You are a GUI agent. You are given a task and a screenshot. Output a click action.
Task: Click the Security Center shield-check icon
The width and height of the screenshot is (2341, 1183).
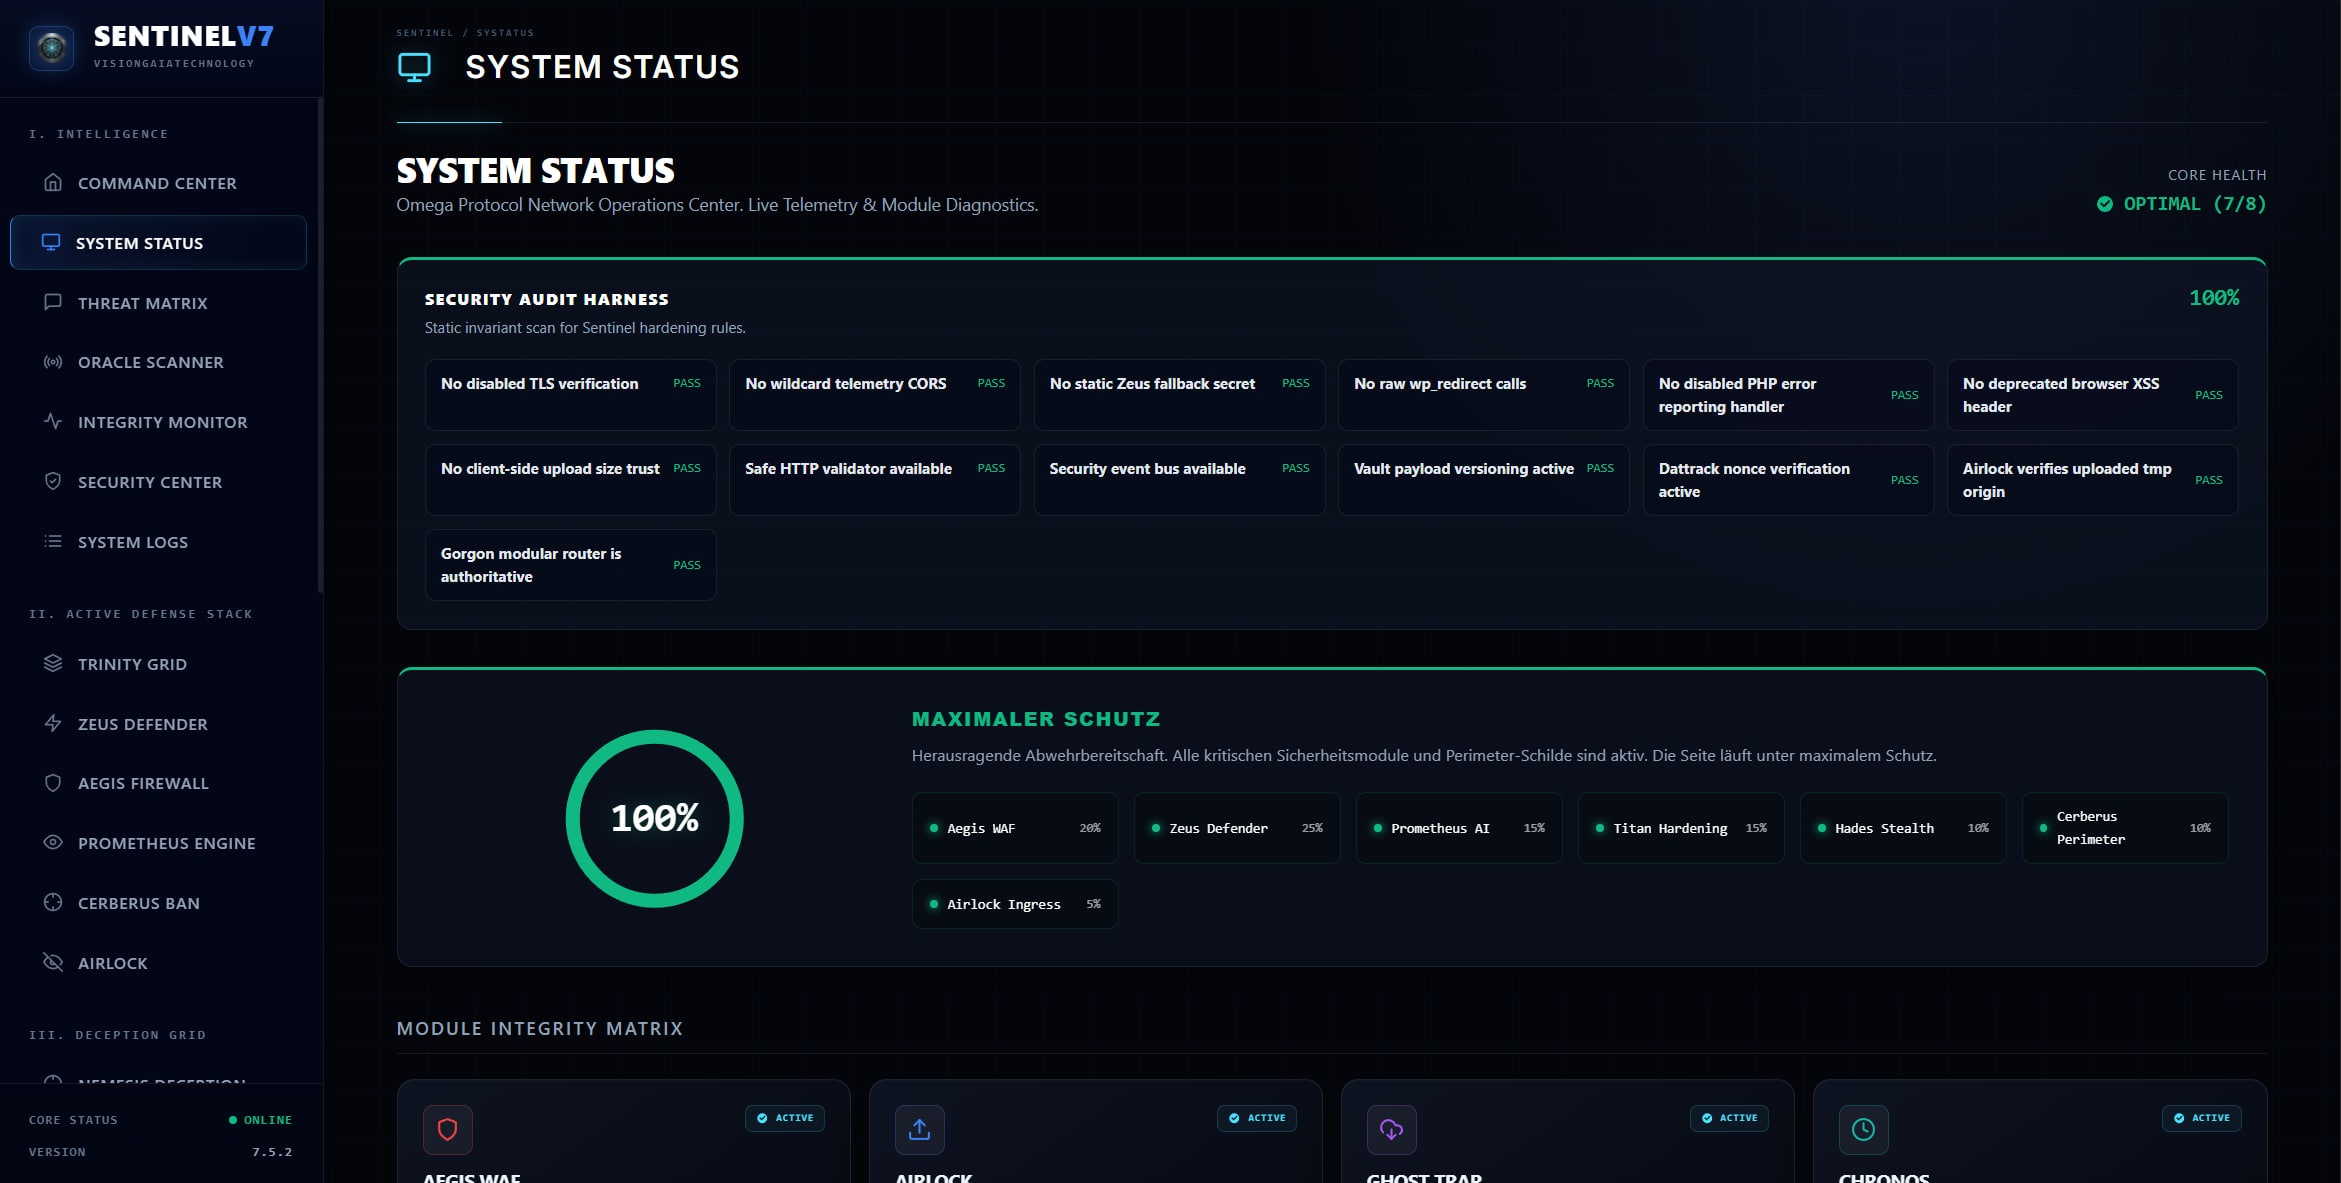tap(53, 482)
